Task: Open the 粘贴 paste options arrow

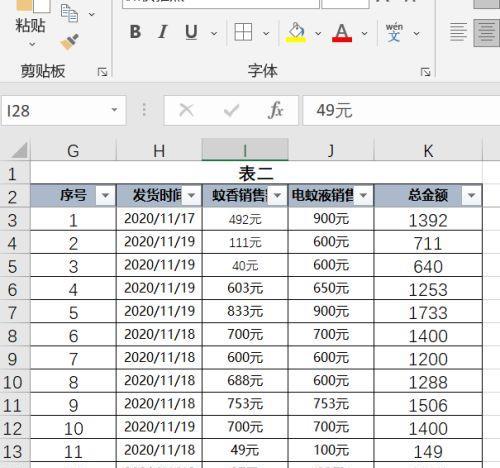Action: [32, 44]
